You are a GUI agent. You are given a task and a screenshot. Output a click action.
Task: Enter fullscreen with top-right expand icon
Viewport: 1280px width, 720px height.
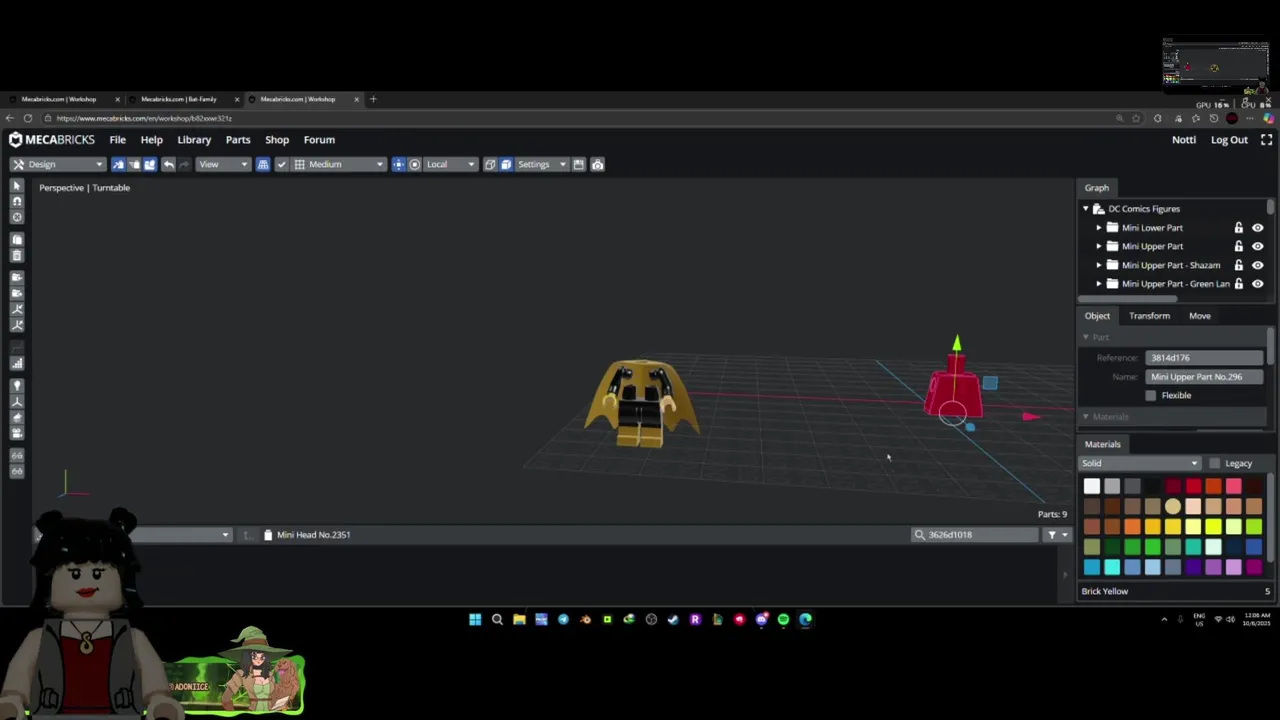(x=1266, y=140)
